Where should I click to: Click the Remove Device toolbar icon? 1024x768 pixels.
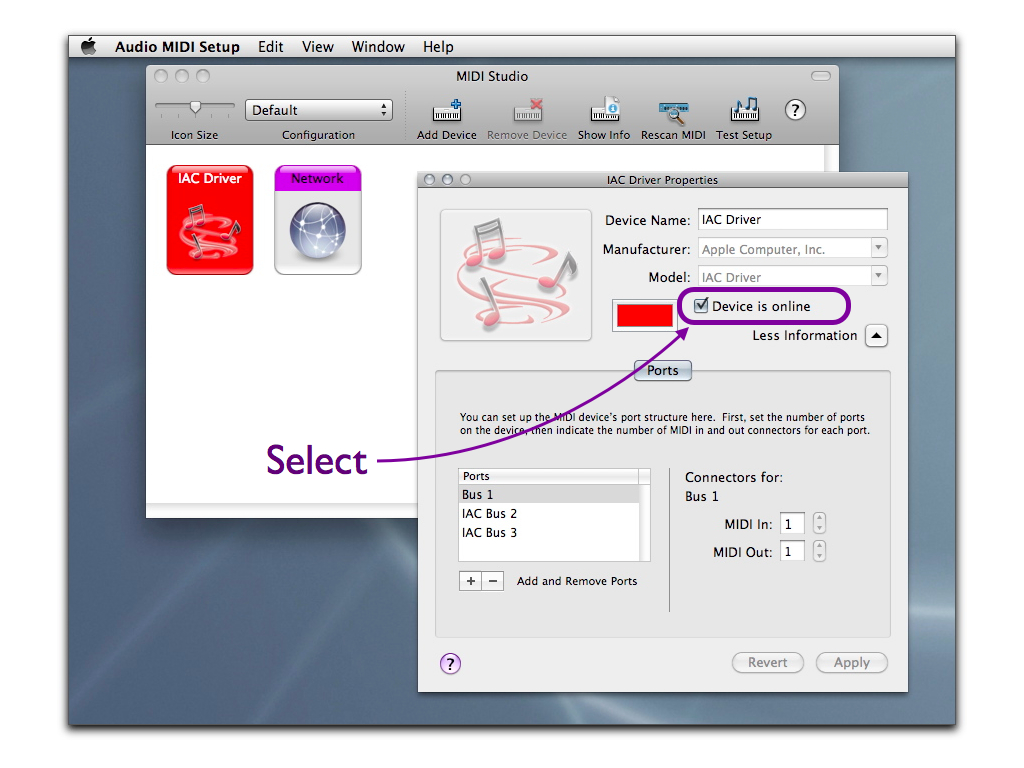pos(527,110)
